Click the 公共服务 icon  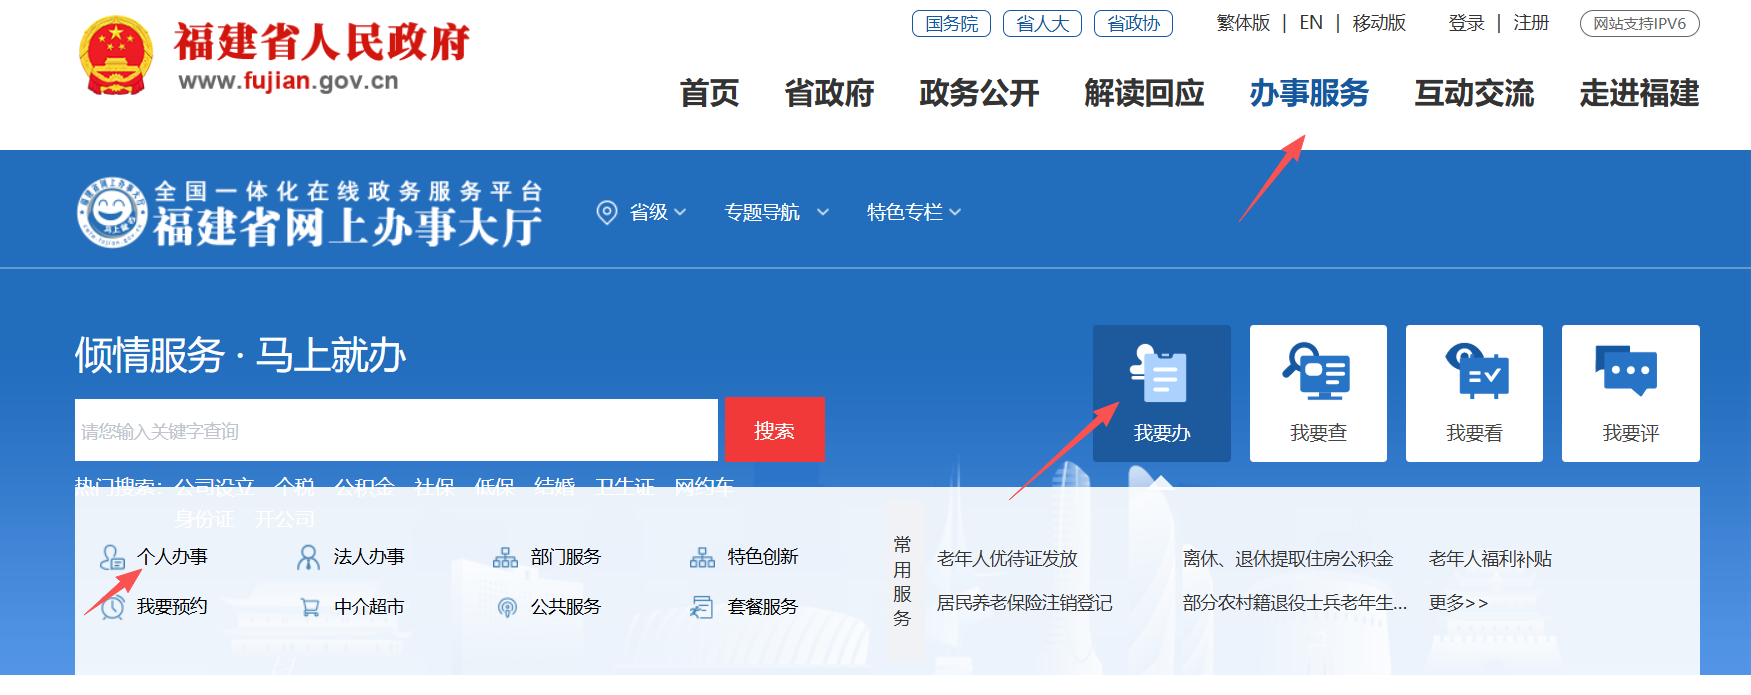coord(507,607)
